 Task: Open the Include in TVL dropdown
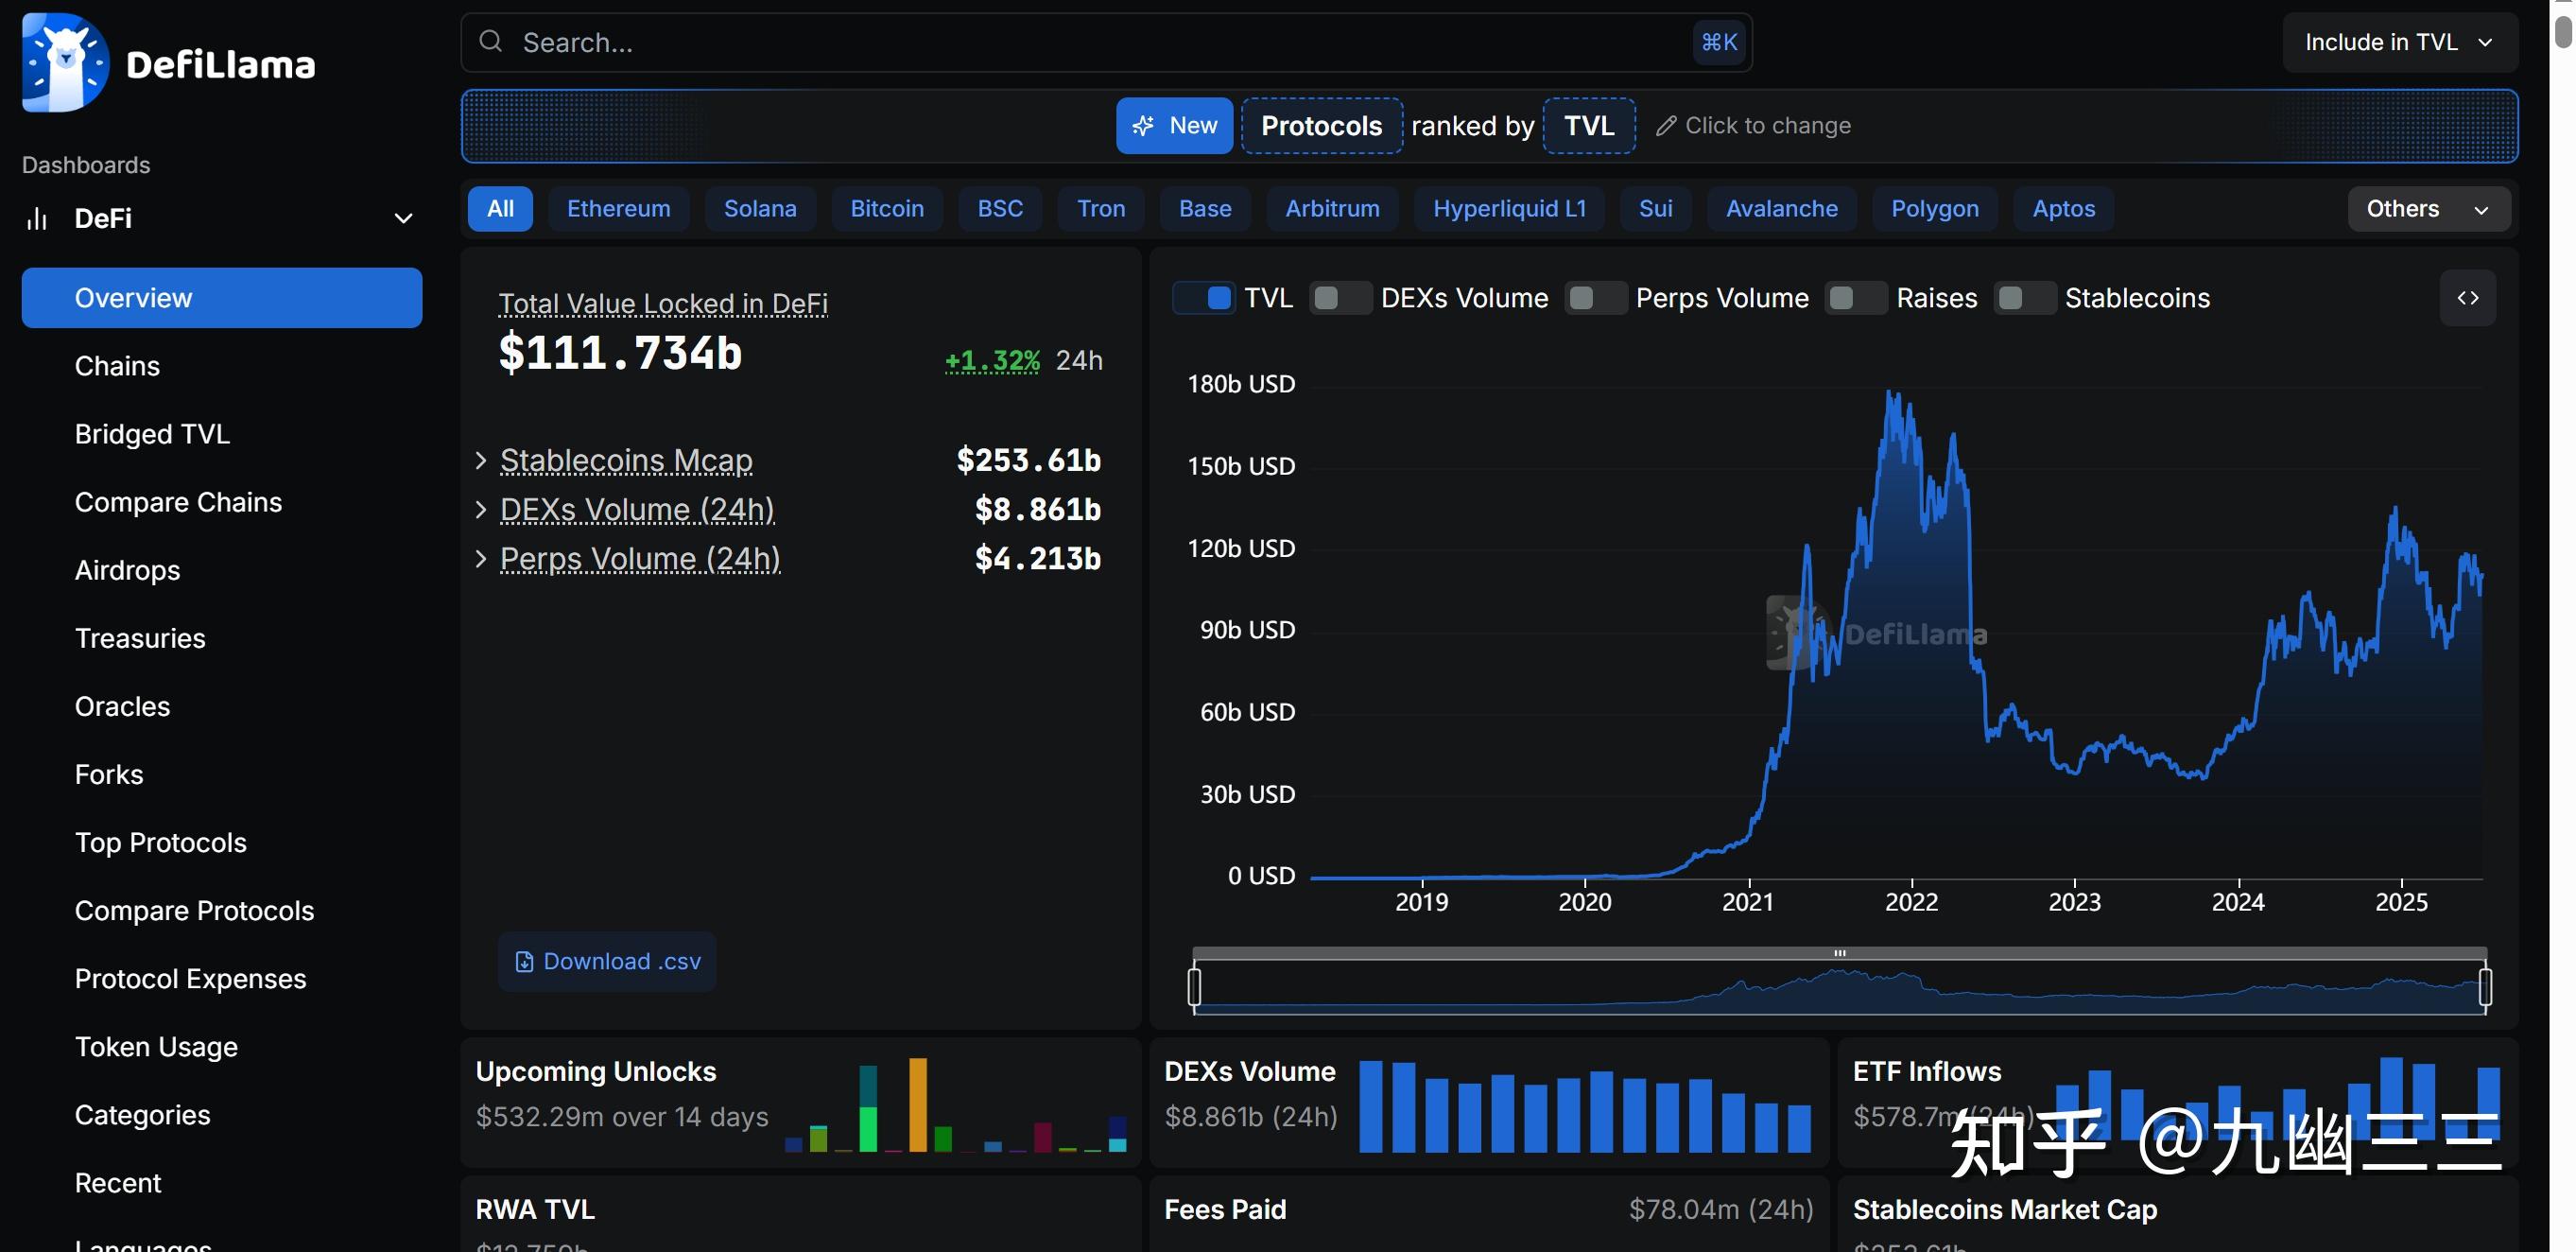pyautogui.click(x=2398, y=42)
